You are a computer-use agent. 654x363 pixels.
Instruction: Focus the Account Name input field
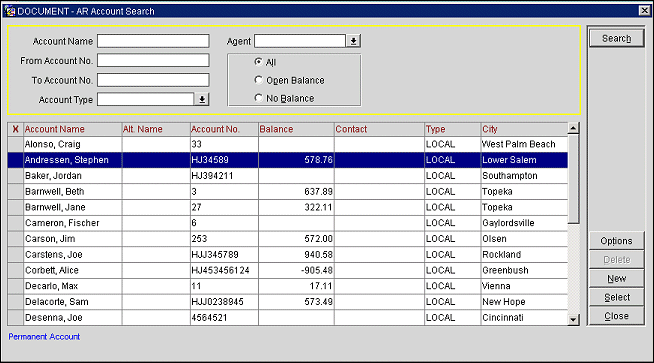click(153, 41)
